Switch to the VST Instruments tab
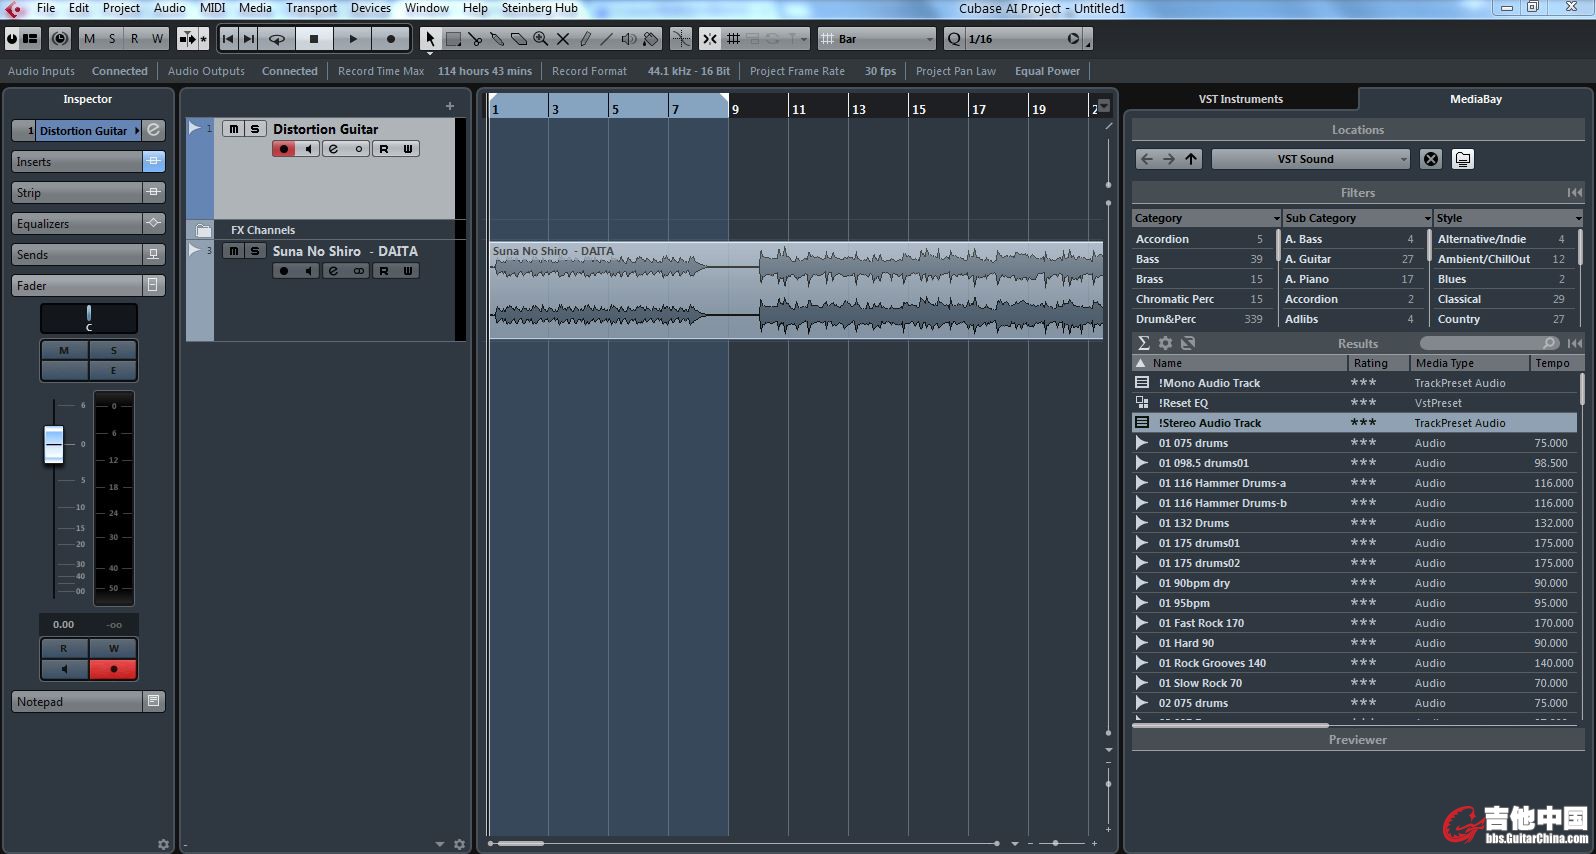 point(1240,99)
